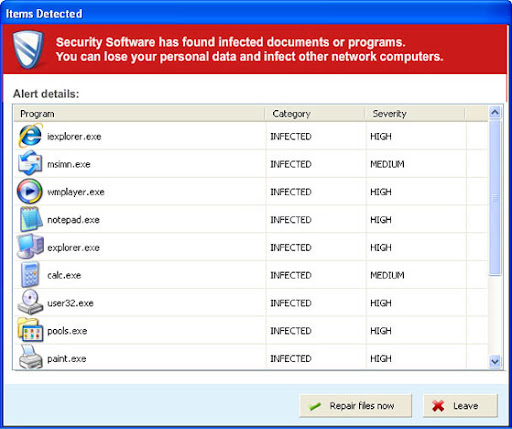This screenshot has width=512, height=429.
Task: Click the Alert details label
Action: click(46, 94)
